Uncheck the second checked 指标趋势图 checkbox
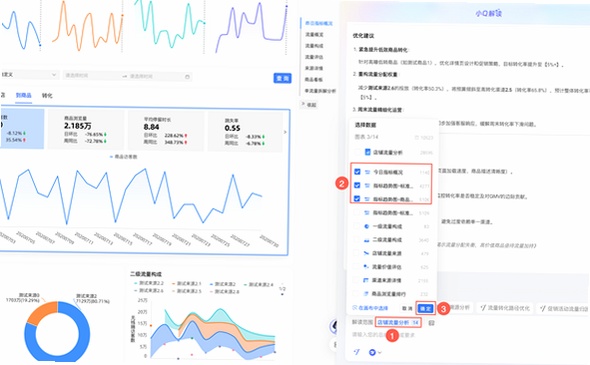Image resolution: width=590 pixels, height=365 pixels. tap(357, 199)
